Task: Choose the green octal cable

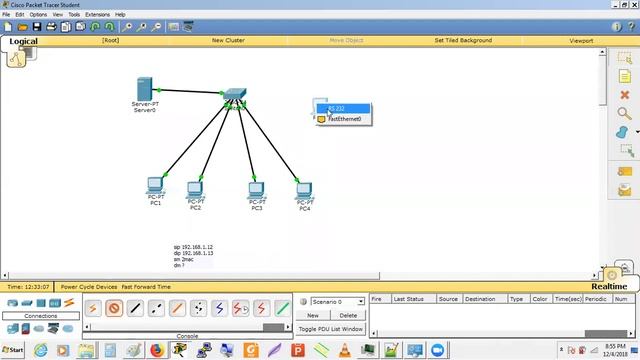Action: tap(282, 308)
